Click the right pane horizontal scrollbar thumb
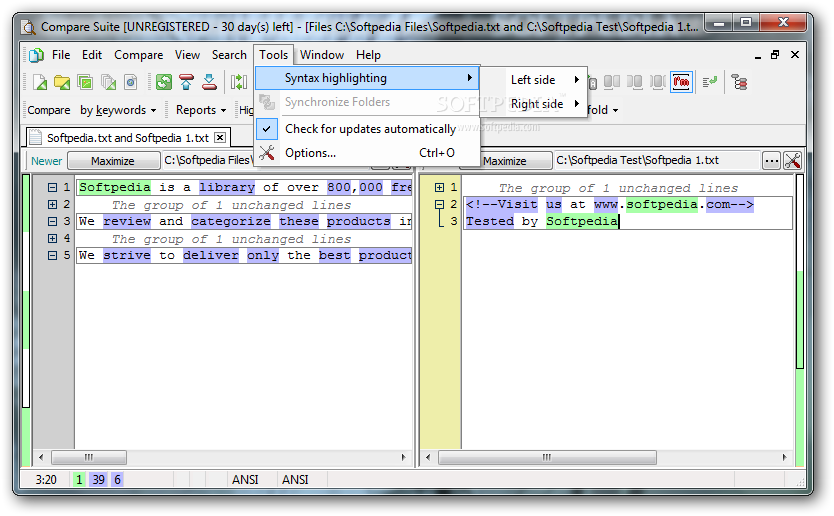Viewport: 834px width, 516px height. tap(547, 457)
